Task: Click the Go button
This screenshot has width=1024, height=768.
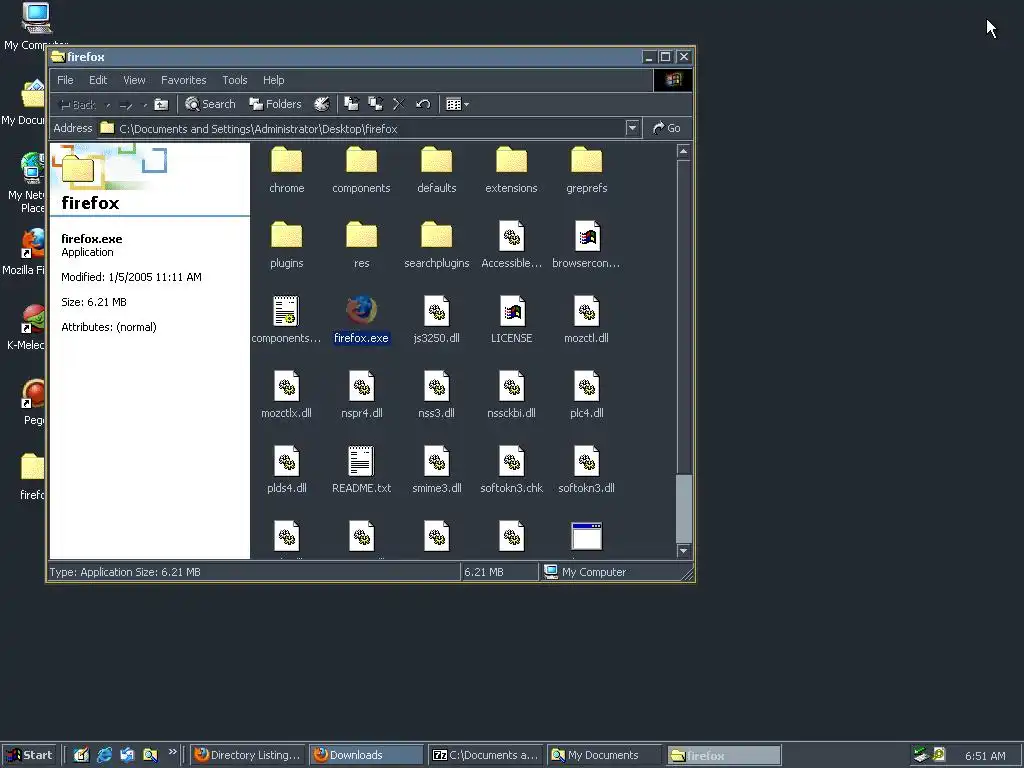Action: coord(667,128)
